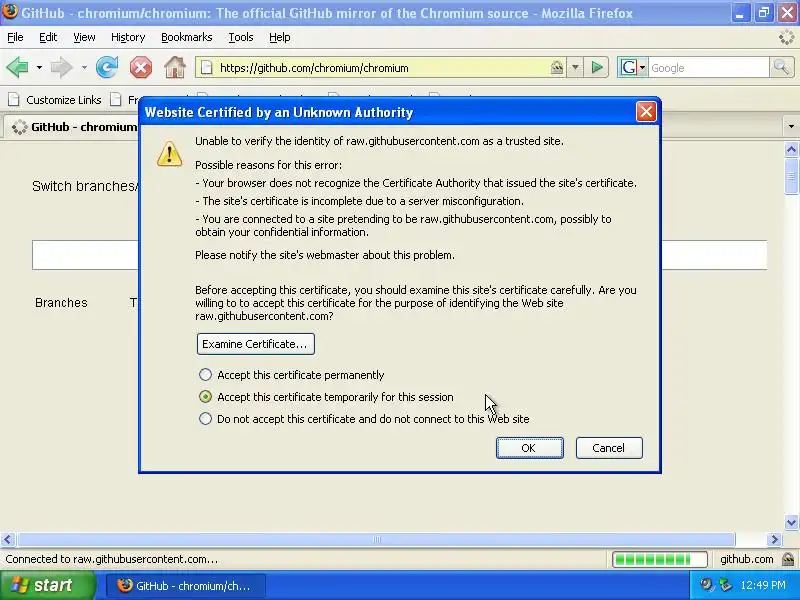Click the 12:49 PM taskbar clock
This screenshot has height=600, width=800.
click(x=763, y=585)
